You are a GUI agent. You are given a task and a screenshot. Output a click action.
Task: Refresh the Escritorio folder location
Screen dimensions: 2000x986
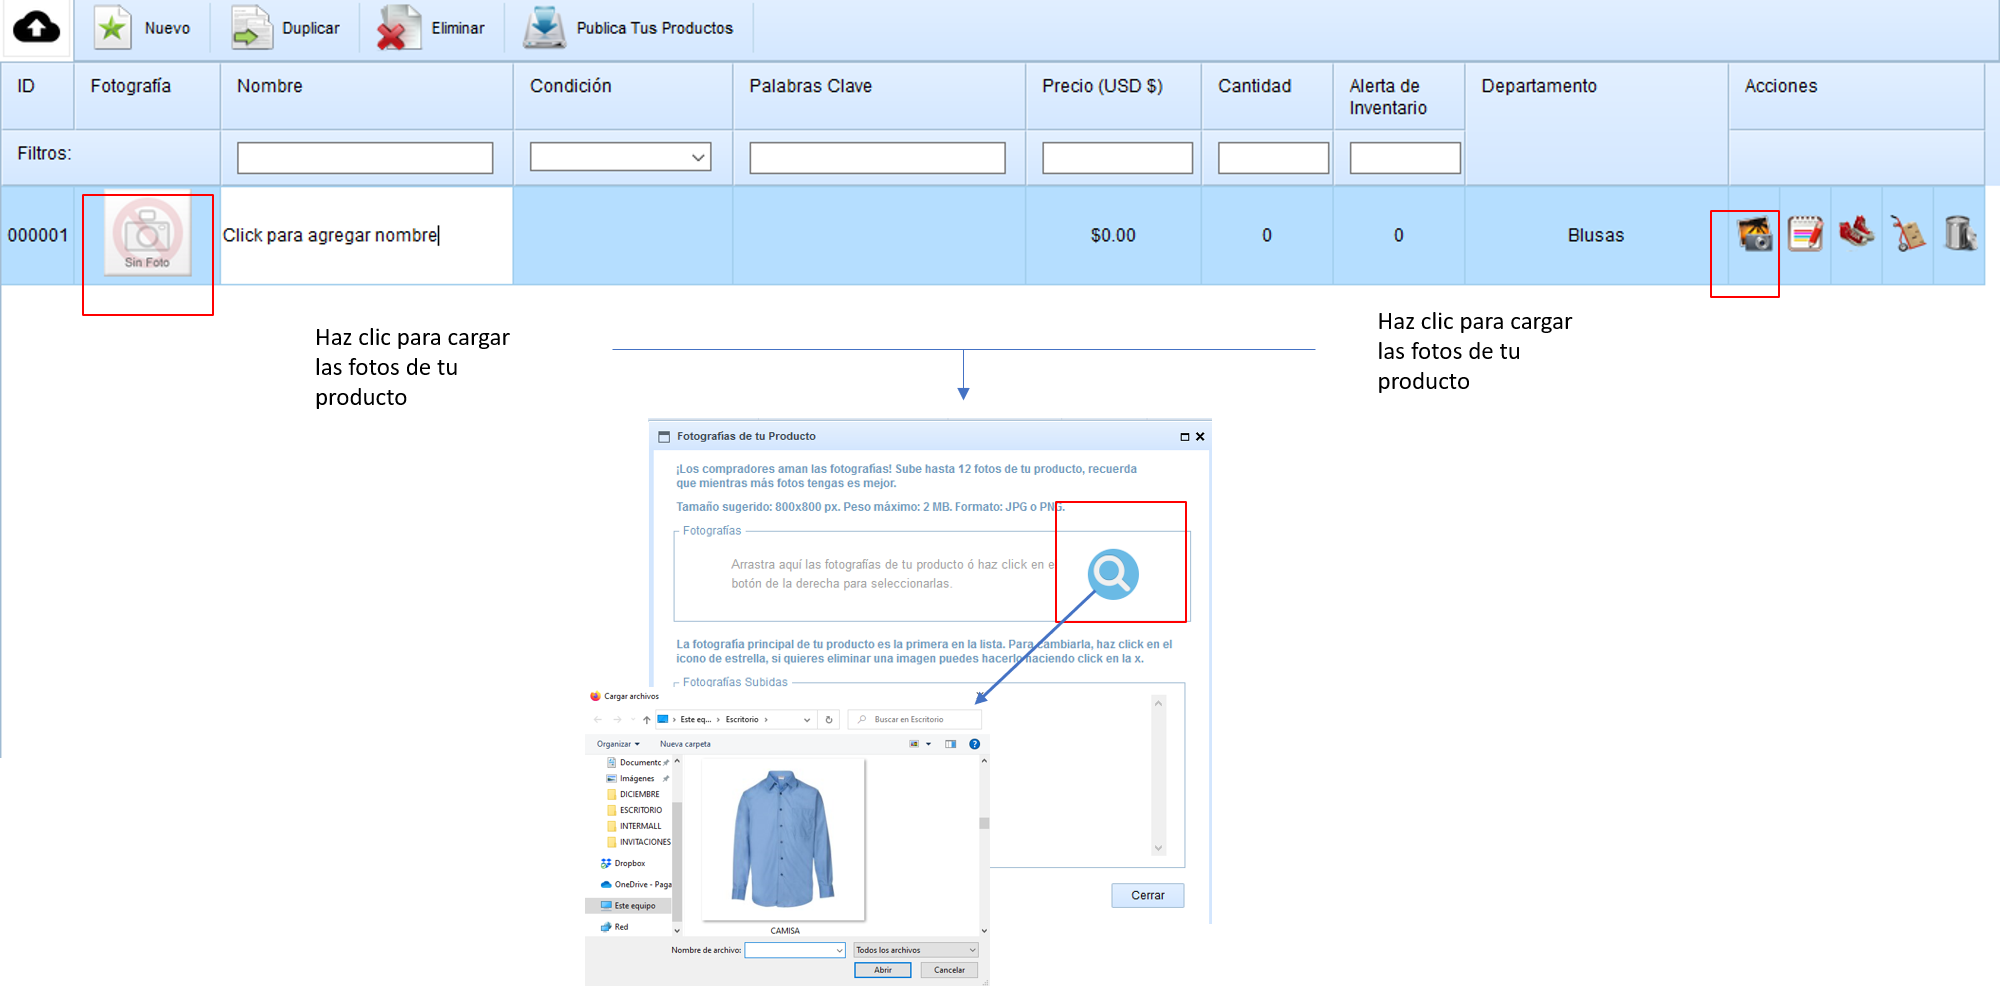[828, 720]
